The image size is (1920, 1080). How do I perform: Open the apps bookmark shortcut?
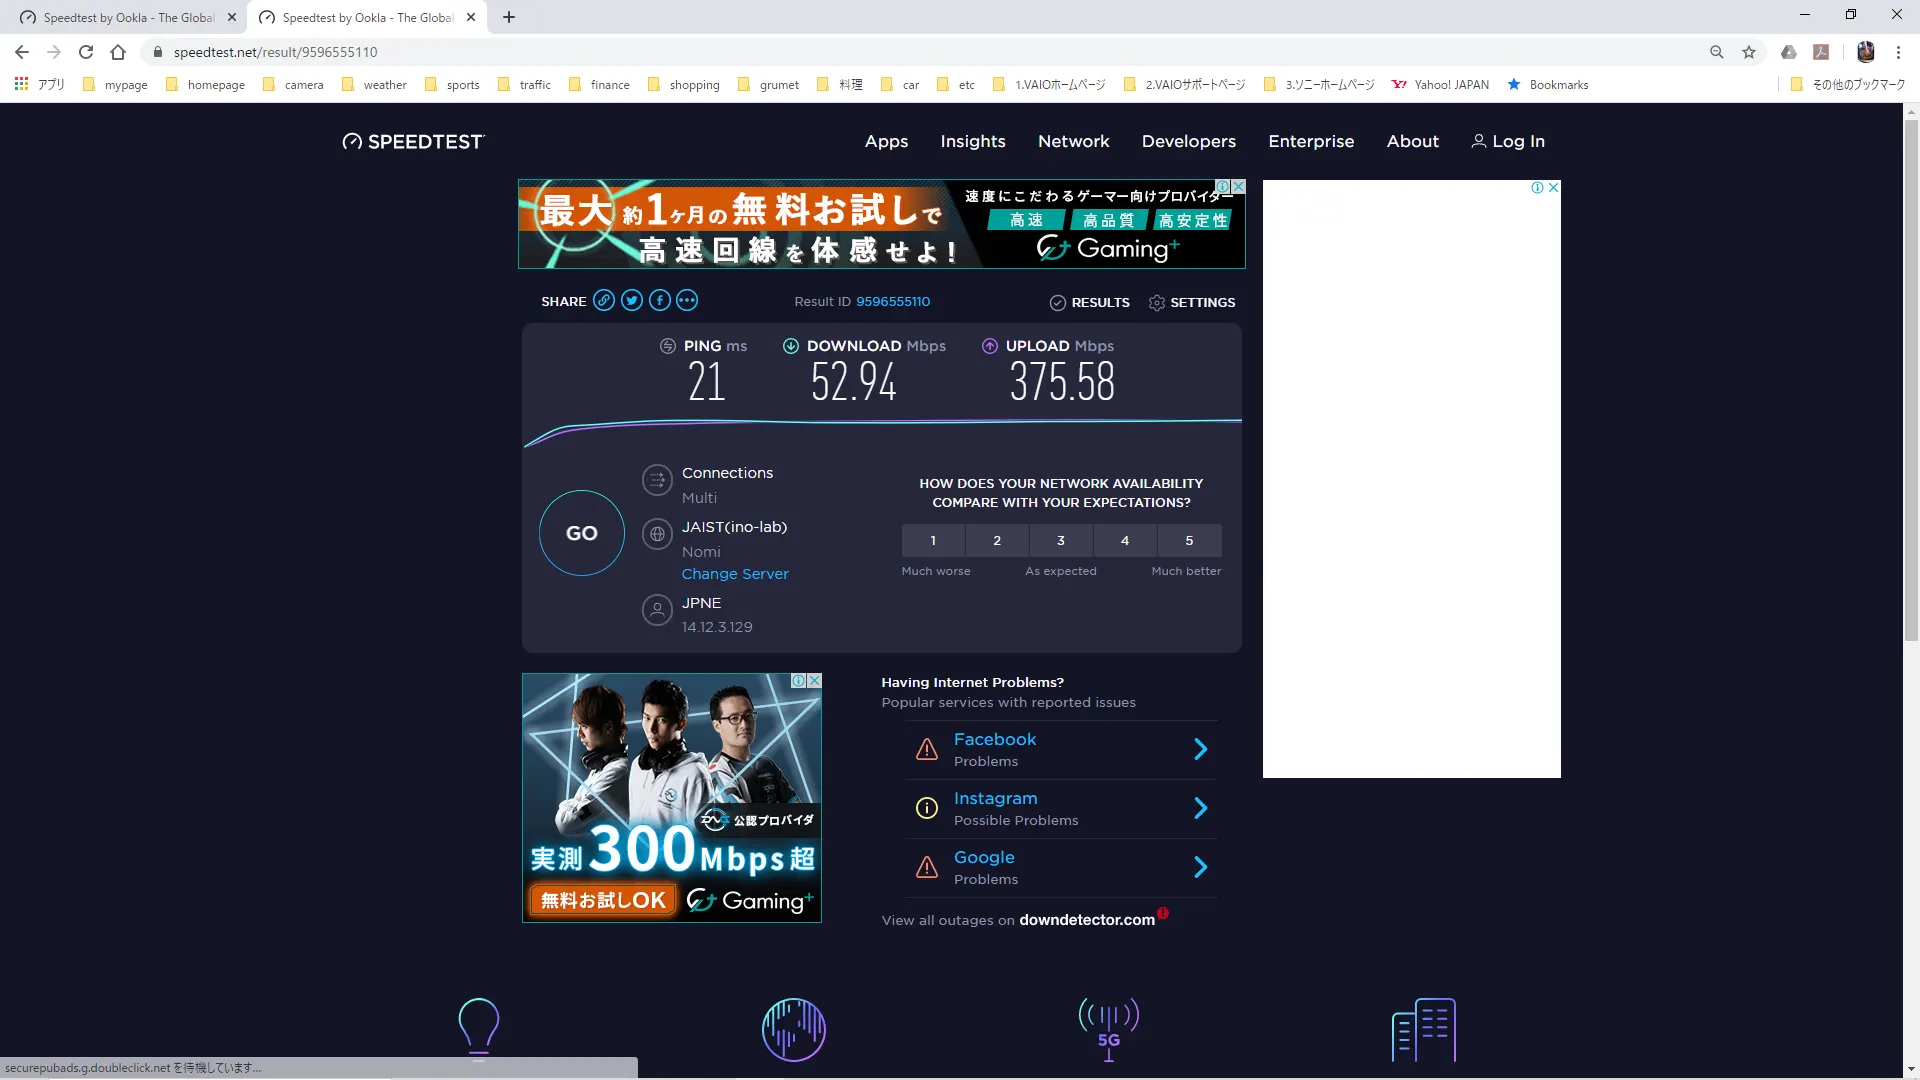pos(40,85)
